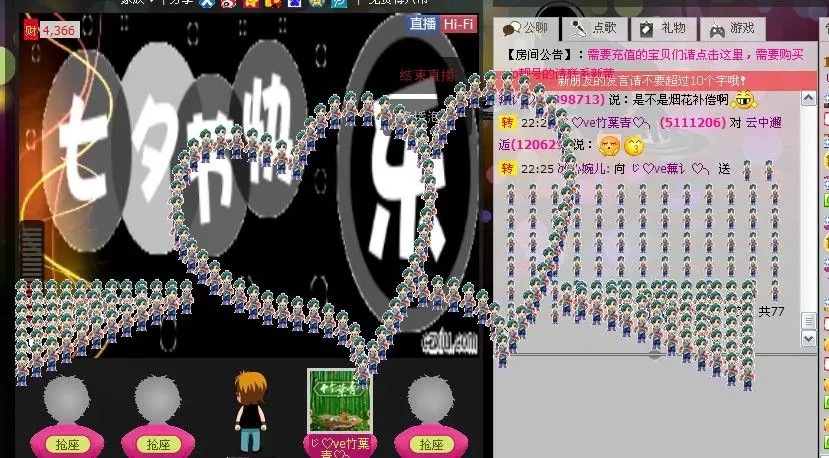Click the blue Tencent Weibo share icon

pyautogui.click(x=339, y=3)
